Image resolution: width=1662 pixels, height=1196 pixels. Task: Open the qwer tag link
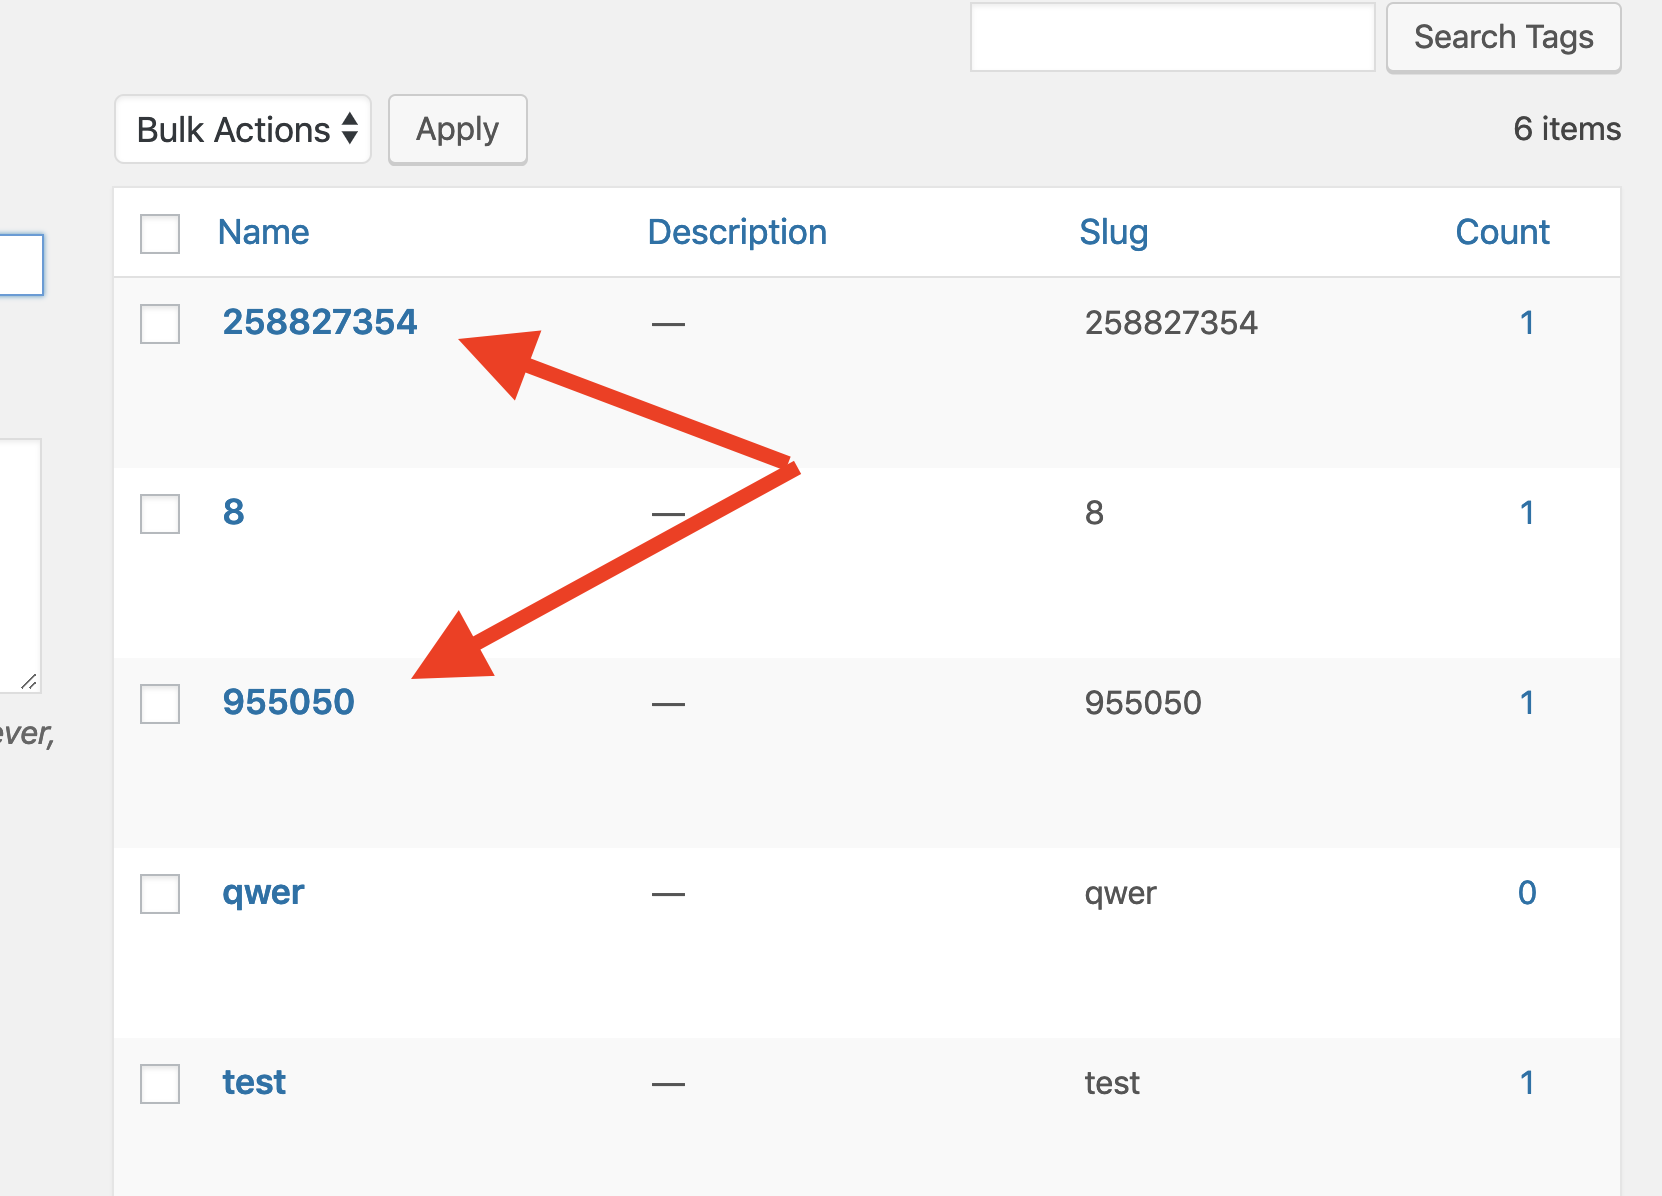263,893
